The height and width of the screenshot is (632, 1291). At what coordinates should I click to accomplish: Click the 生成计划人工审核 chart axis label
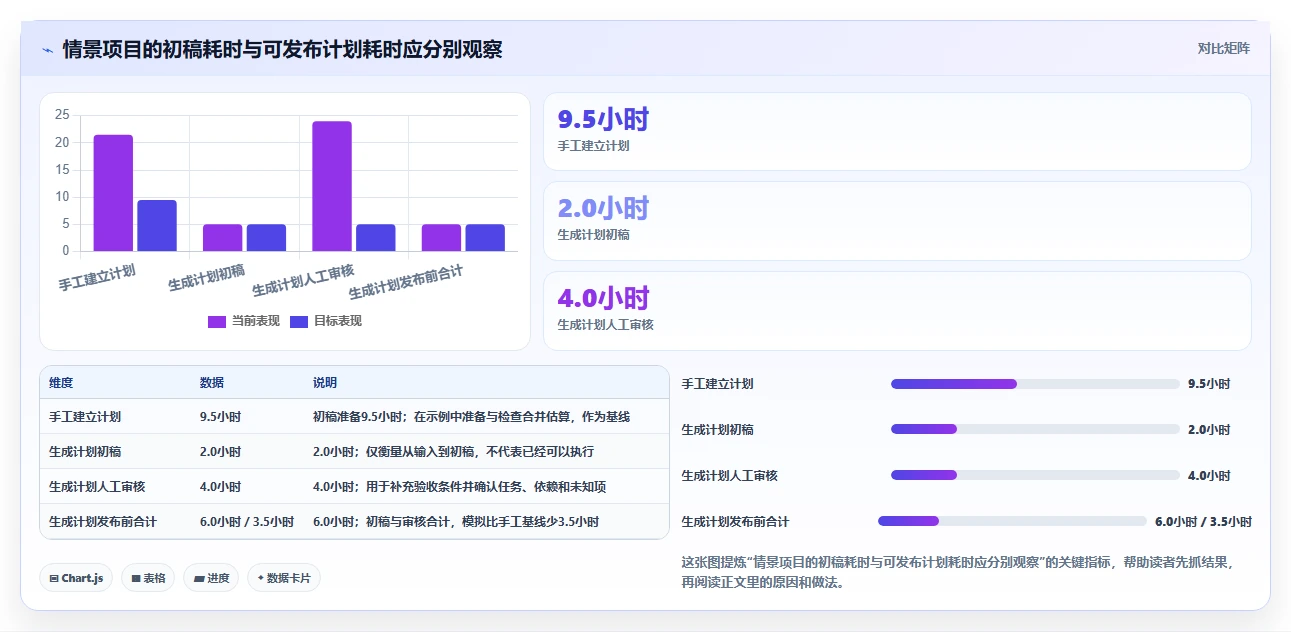coord(303,281)
